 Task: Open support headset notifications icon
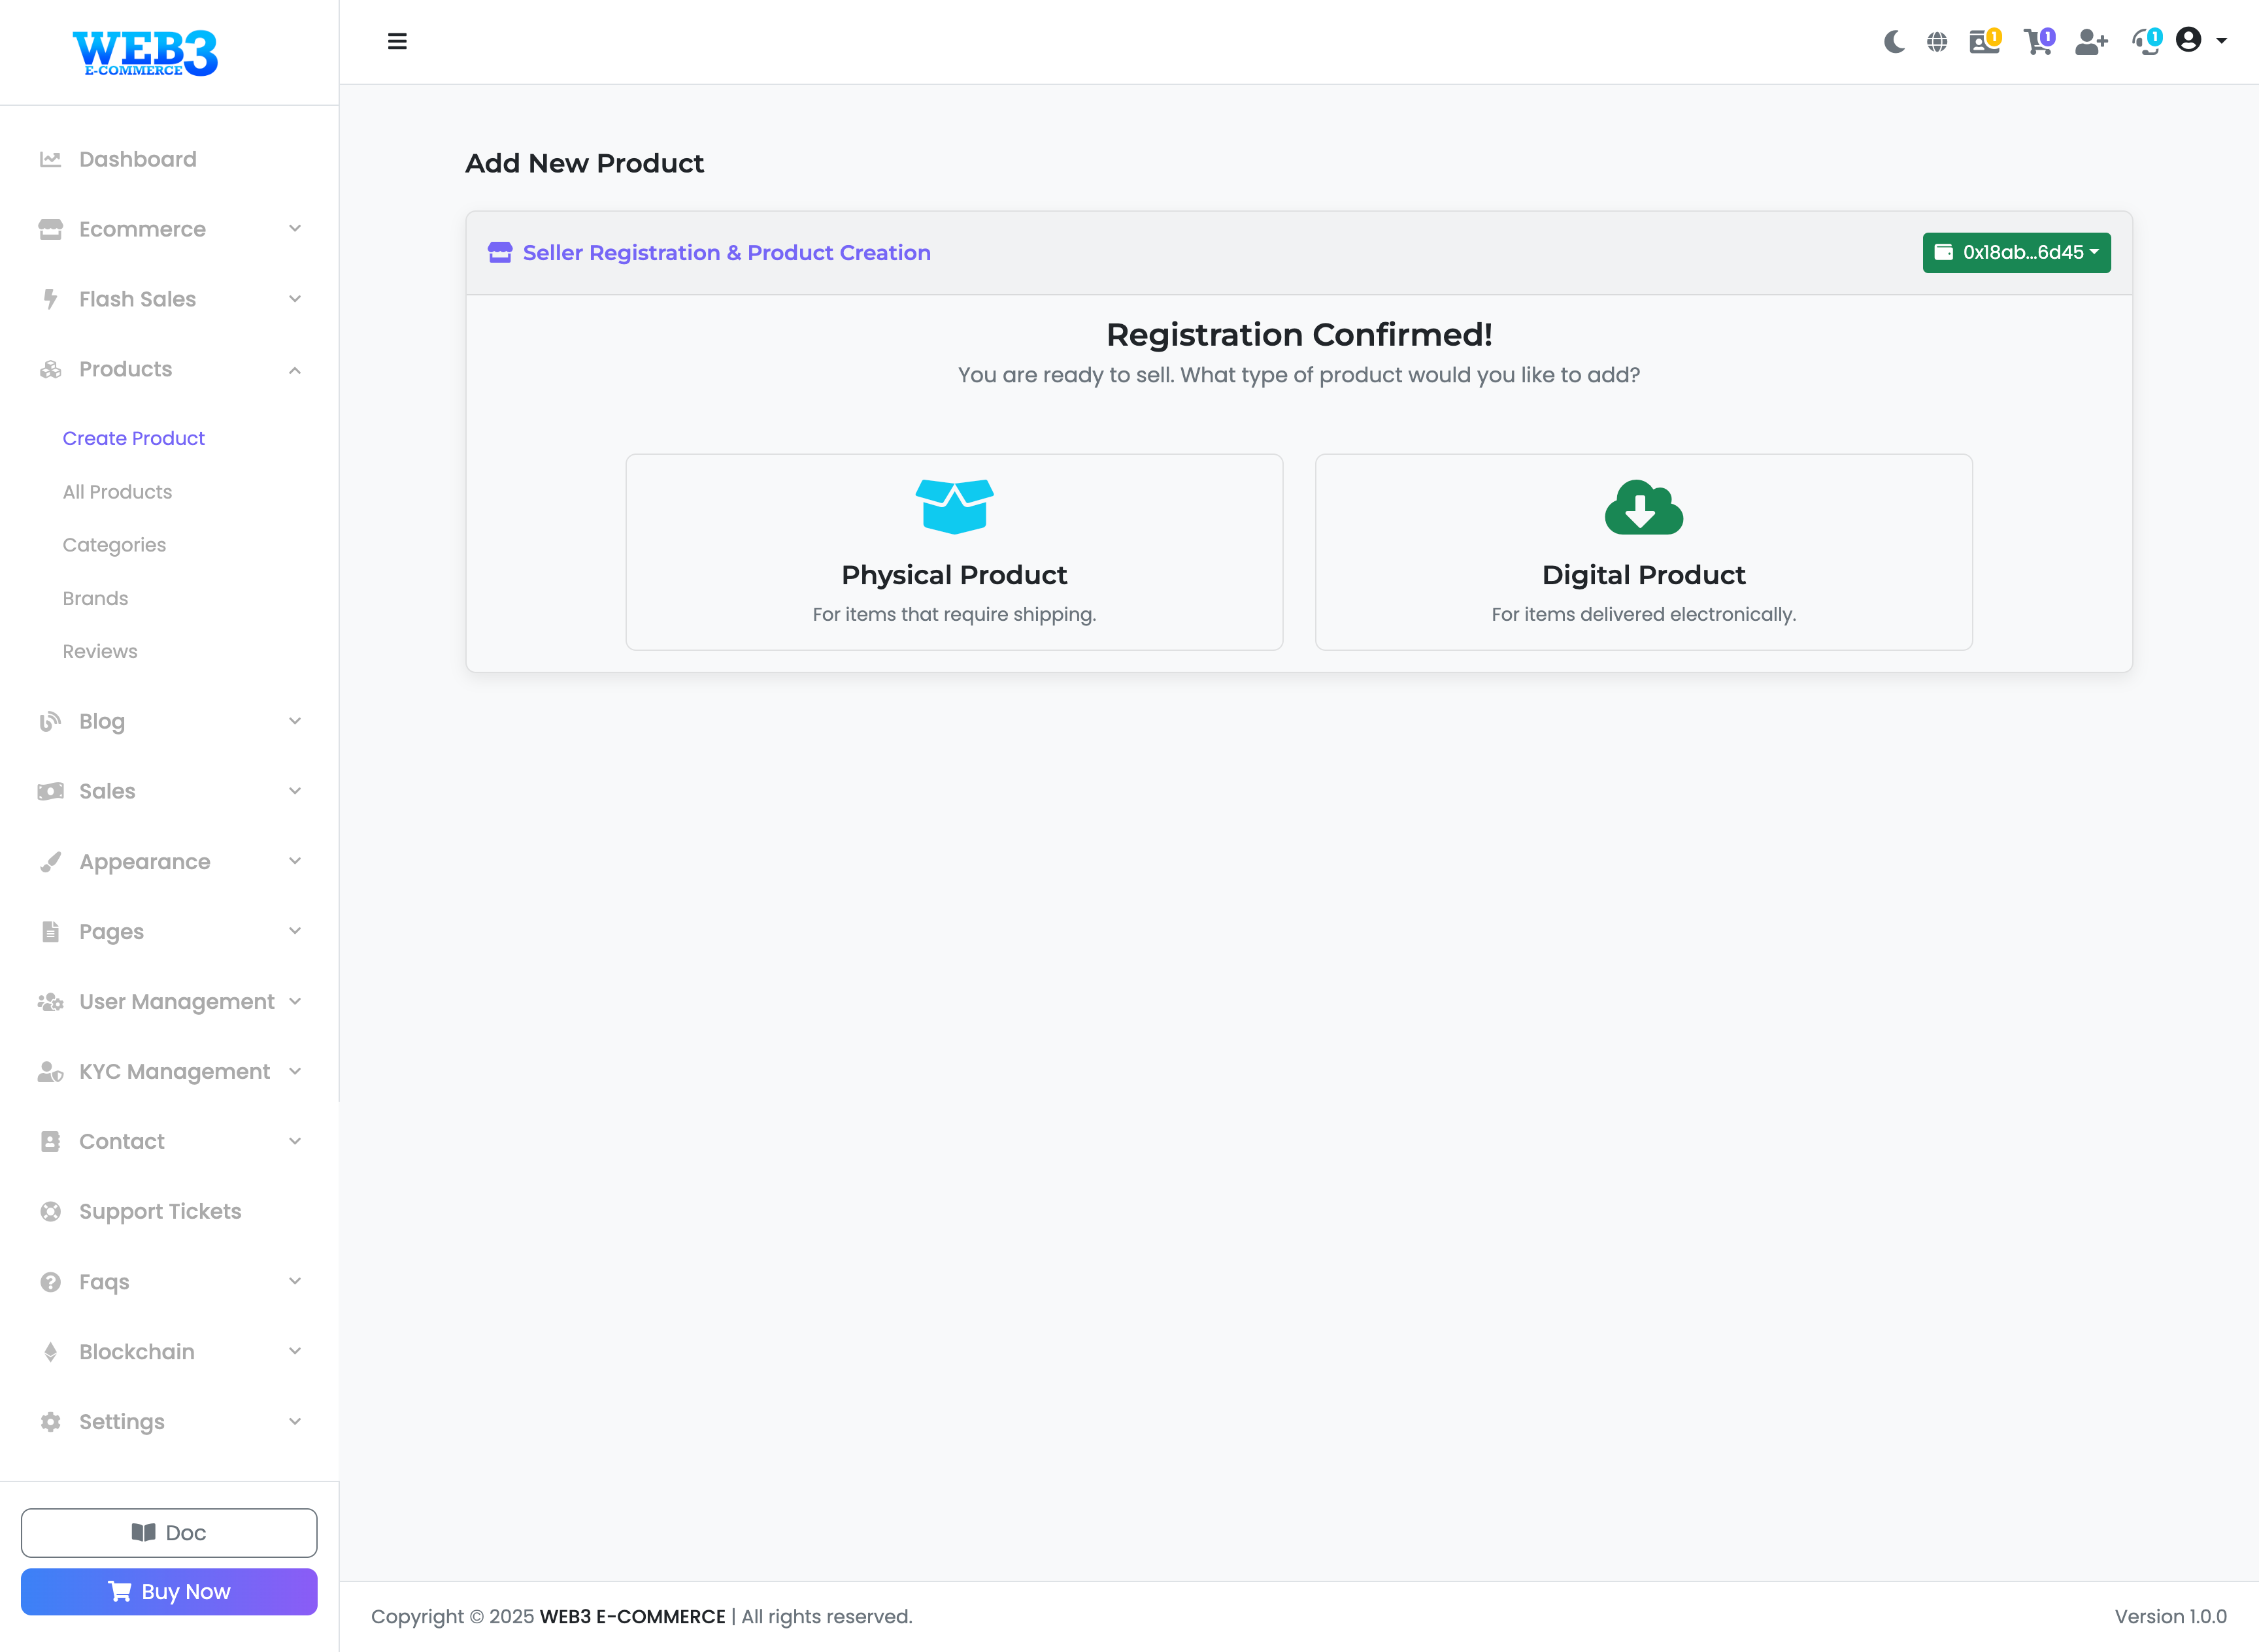(x=2145, y=42)
